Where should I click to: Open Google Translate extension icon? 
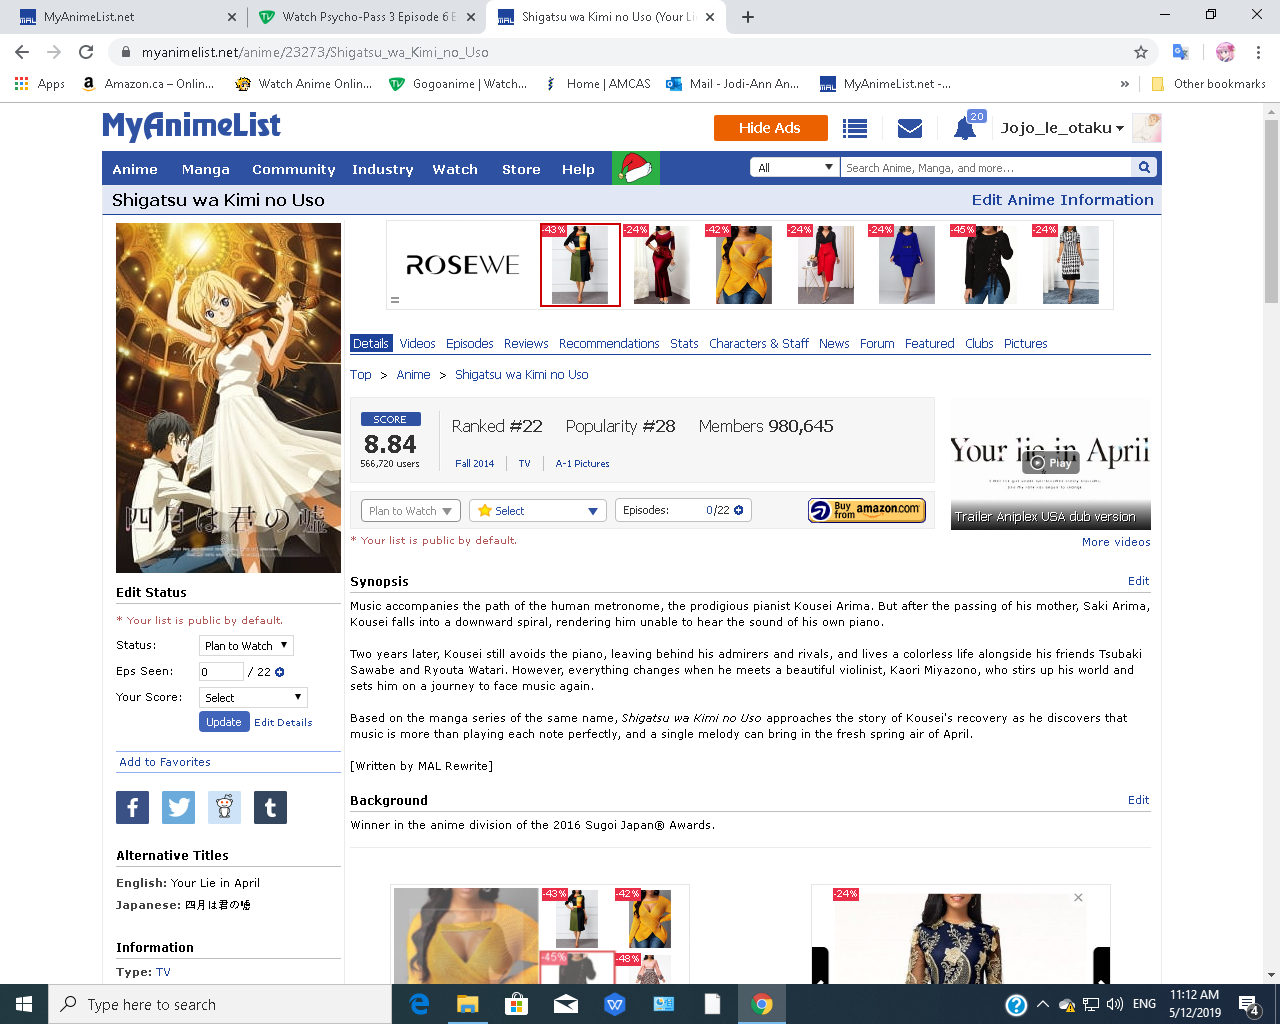(1180, 52)
